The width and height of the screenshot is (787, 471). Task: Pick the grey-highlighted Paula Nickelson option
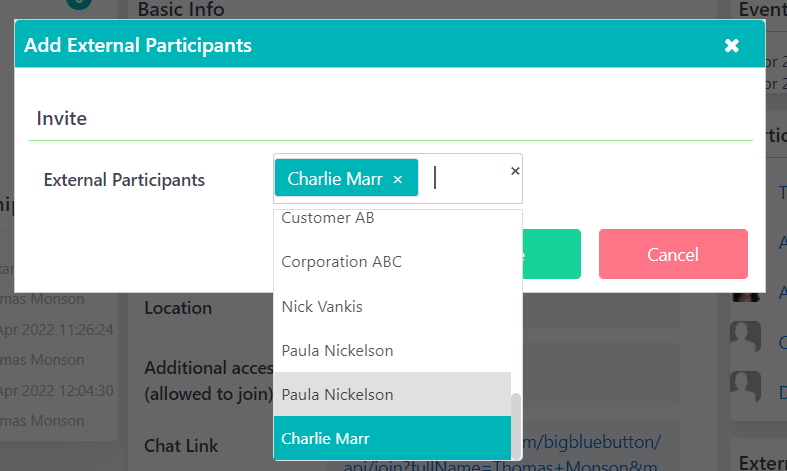coord(392,394)
